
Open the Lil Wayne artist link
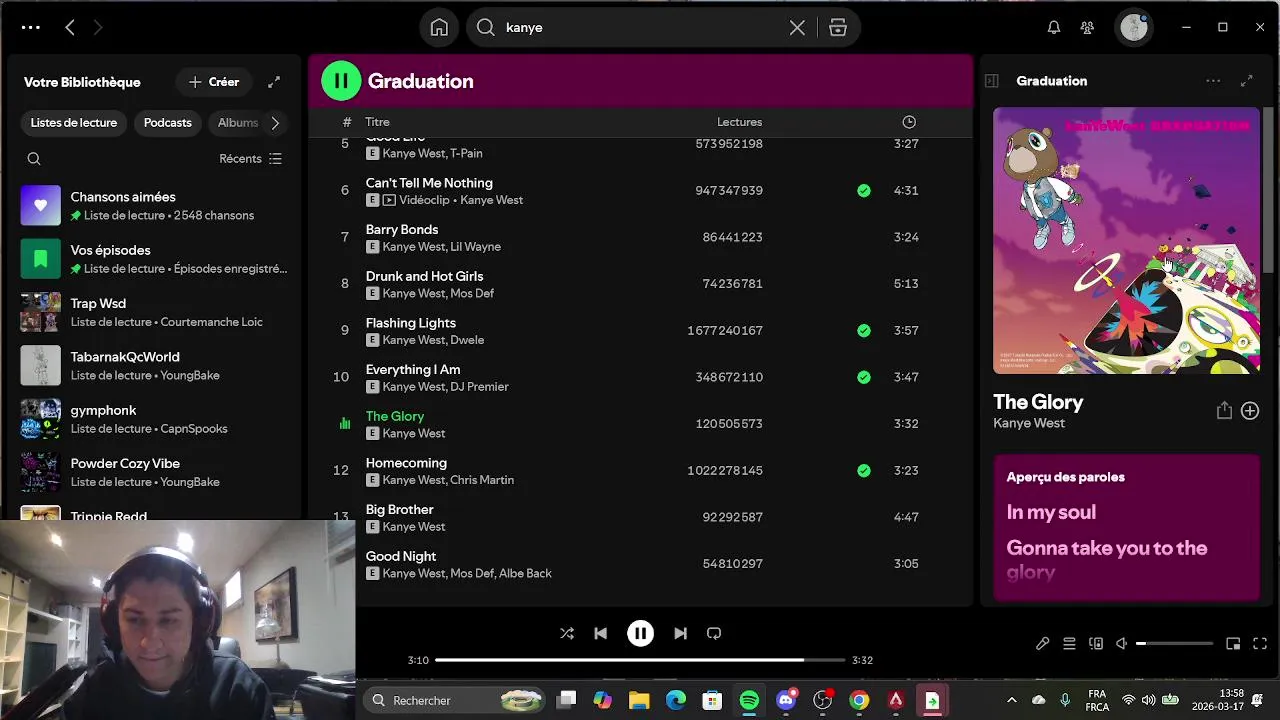(x=475, y=247)
